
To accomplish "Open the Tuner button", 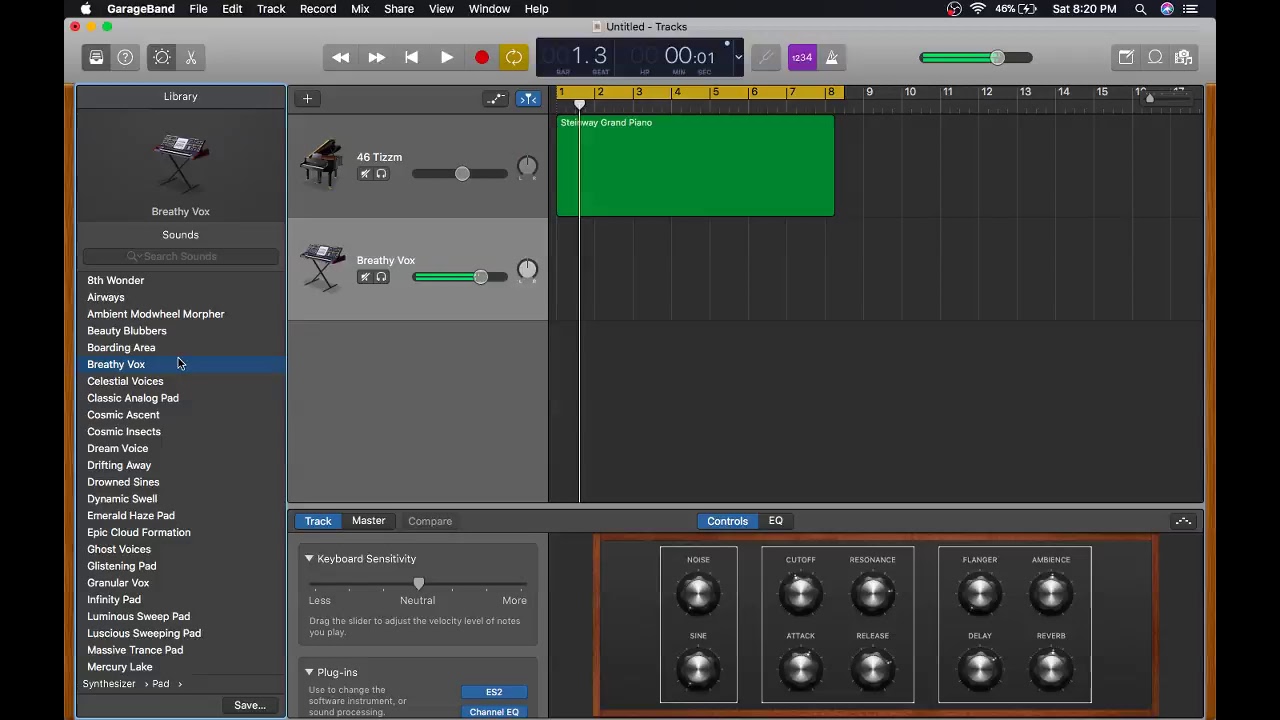I will (x=766, y=58).
